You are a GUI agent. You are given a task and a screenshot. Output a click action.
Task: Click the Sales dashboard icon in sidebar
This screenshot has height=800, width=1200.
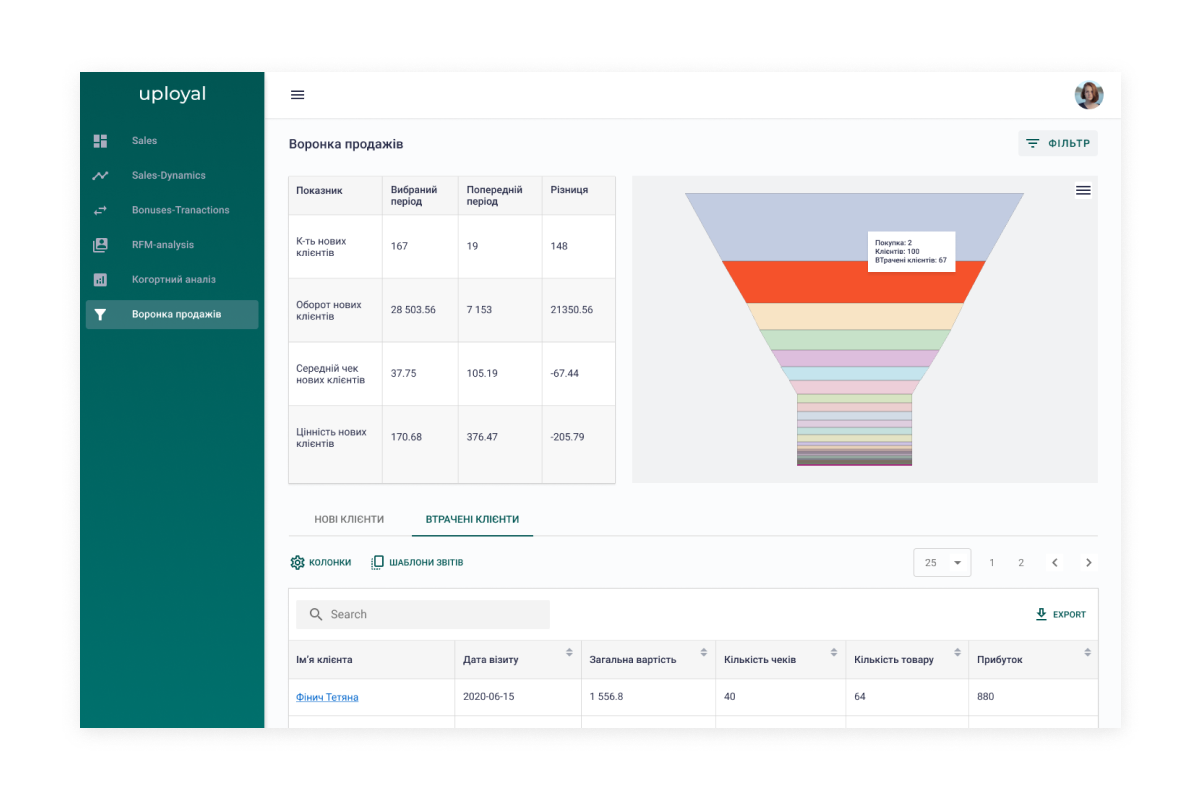100,141
